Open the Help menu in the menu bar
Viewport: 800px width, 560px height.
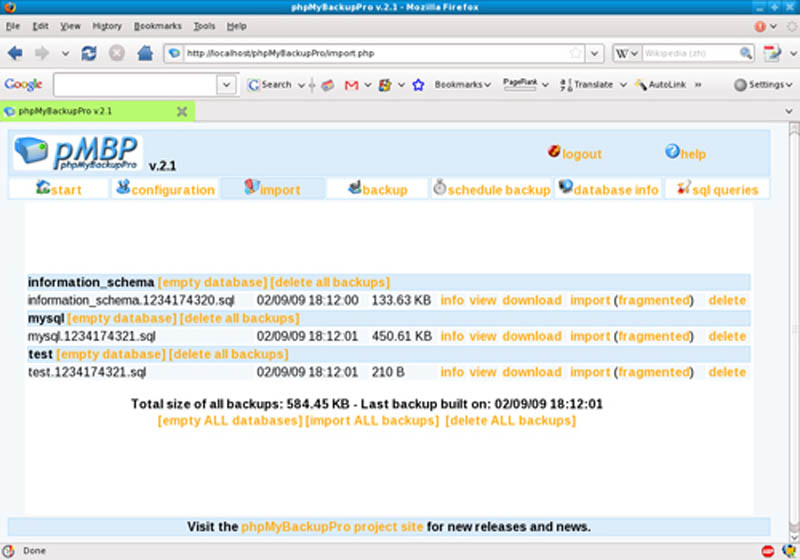(237, 26)
